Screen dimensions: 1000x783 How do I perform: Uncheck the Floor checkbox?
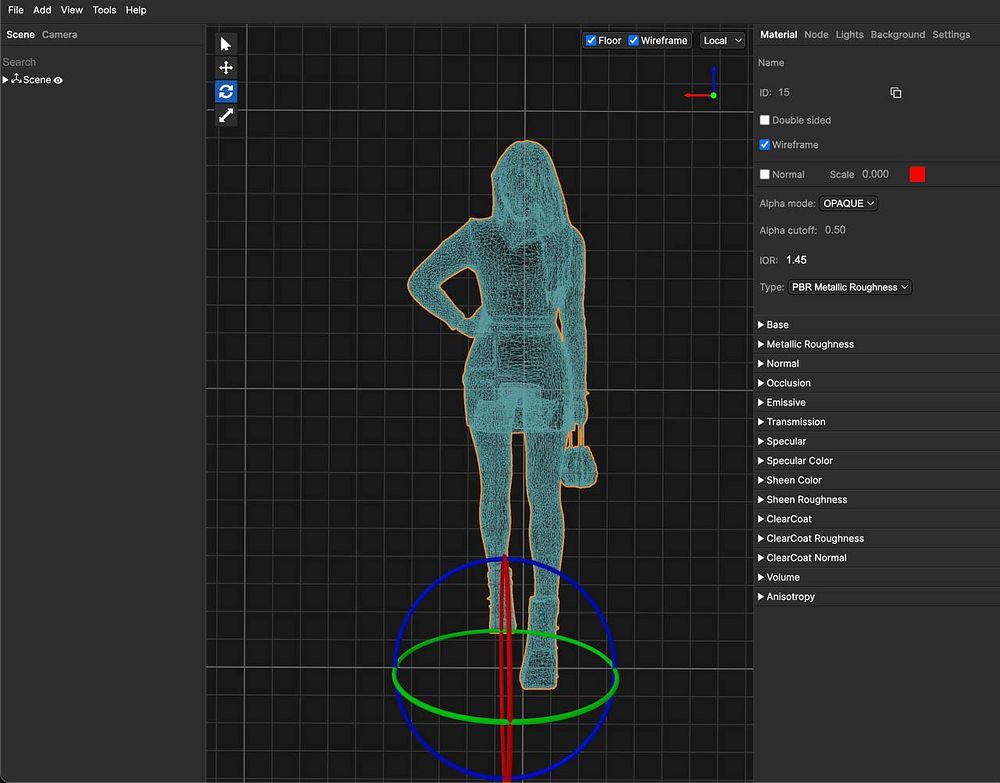click(x=591, y=41)
